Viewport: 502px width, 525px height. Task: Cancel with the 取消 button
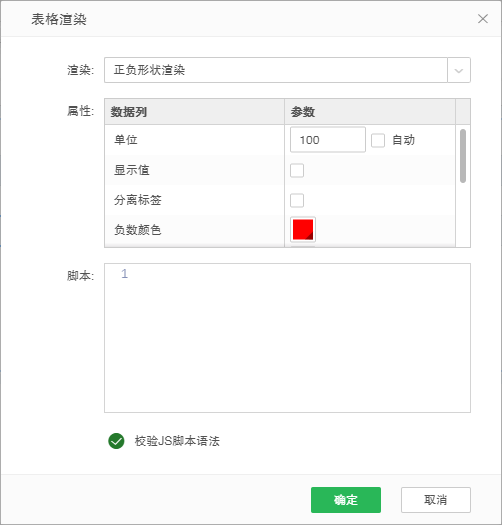click(x=436, y=500)
